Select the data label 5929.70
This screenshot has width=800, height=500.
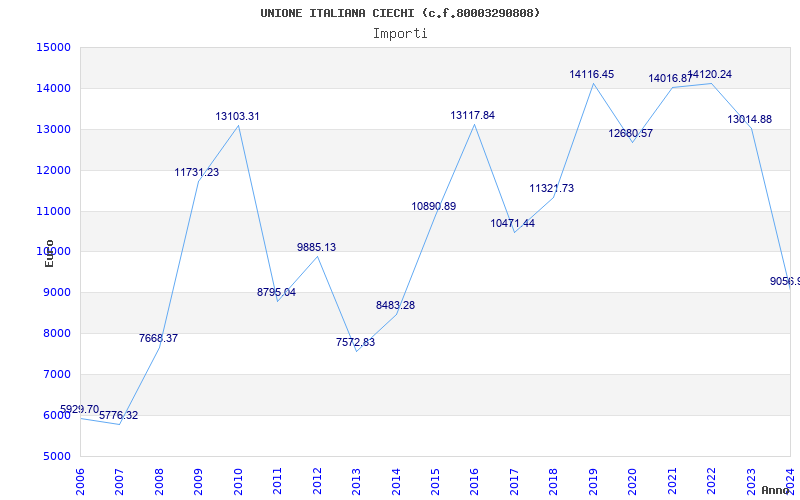click(80, 409)
